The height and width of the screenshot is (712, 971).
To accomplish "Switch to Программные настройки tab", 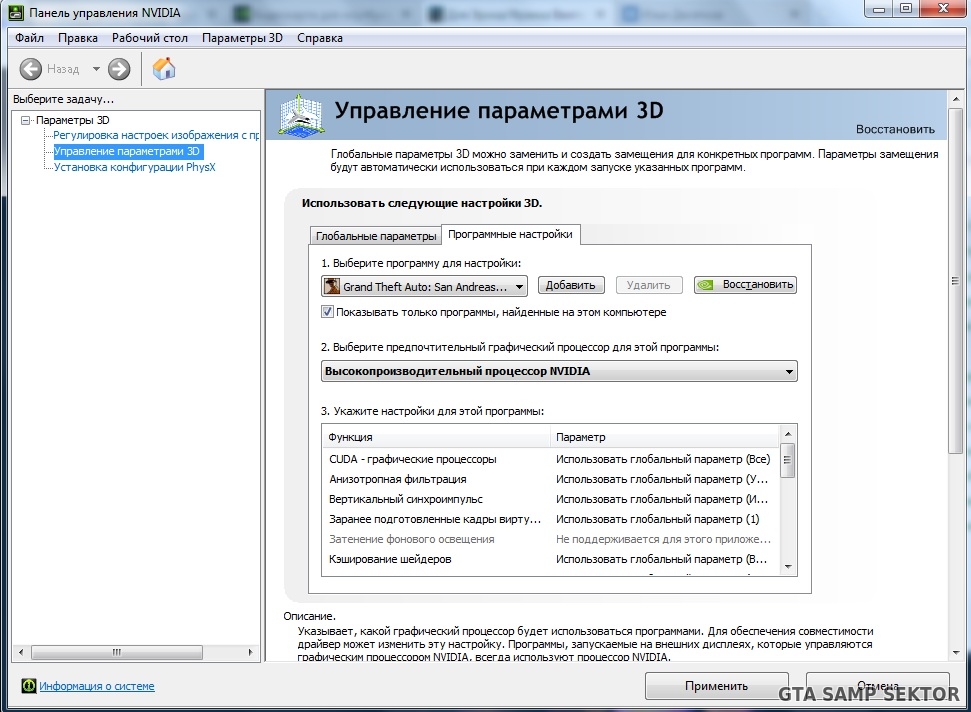I will (x=510, y=234).
